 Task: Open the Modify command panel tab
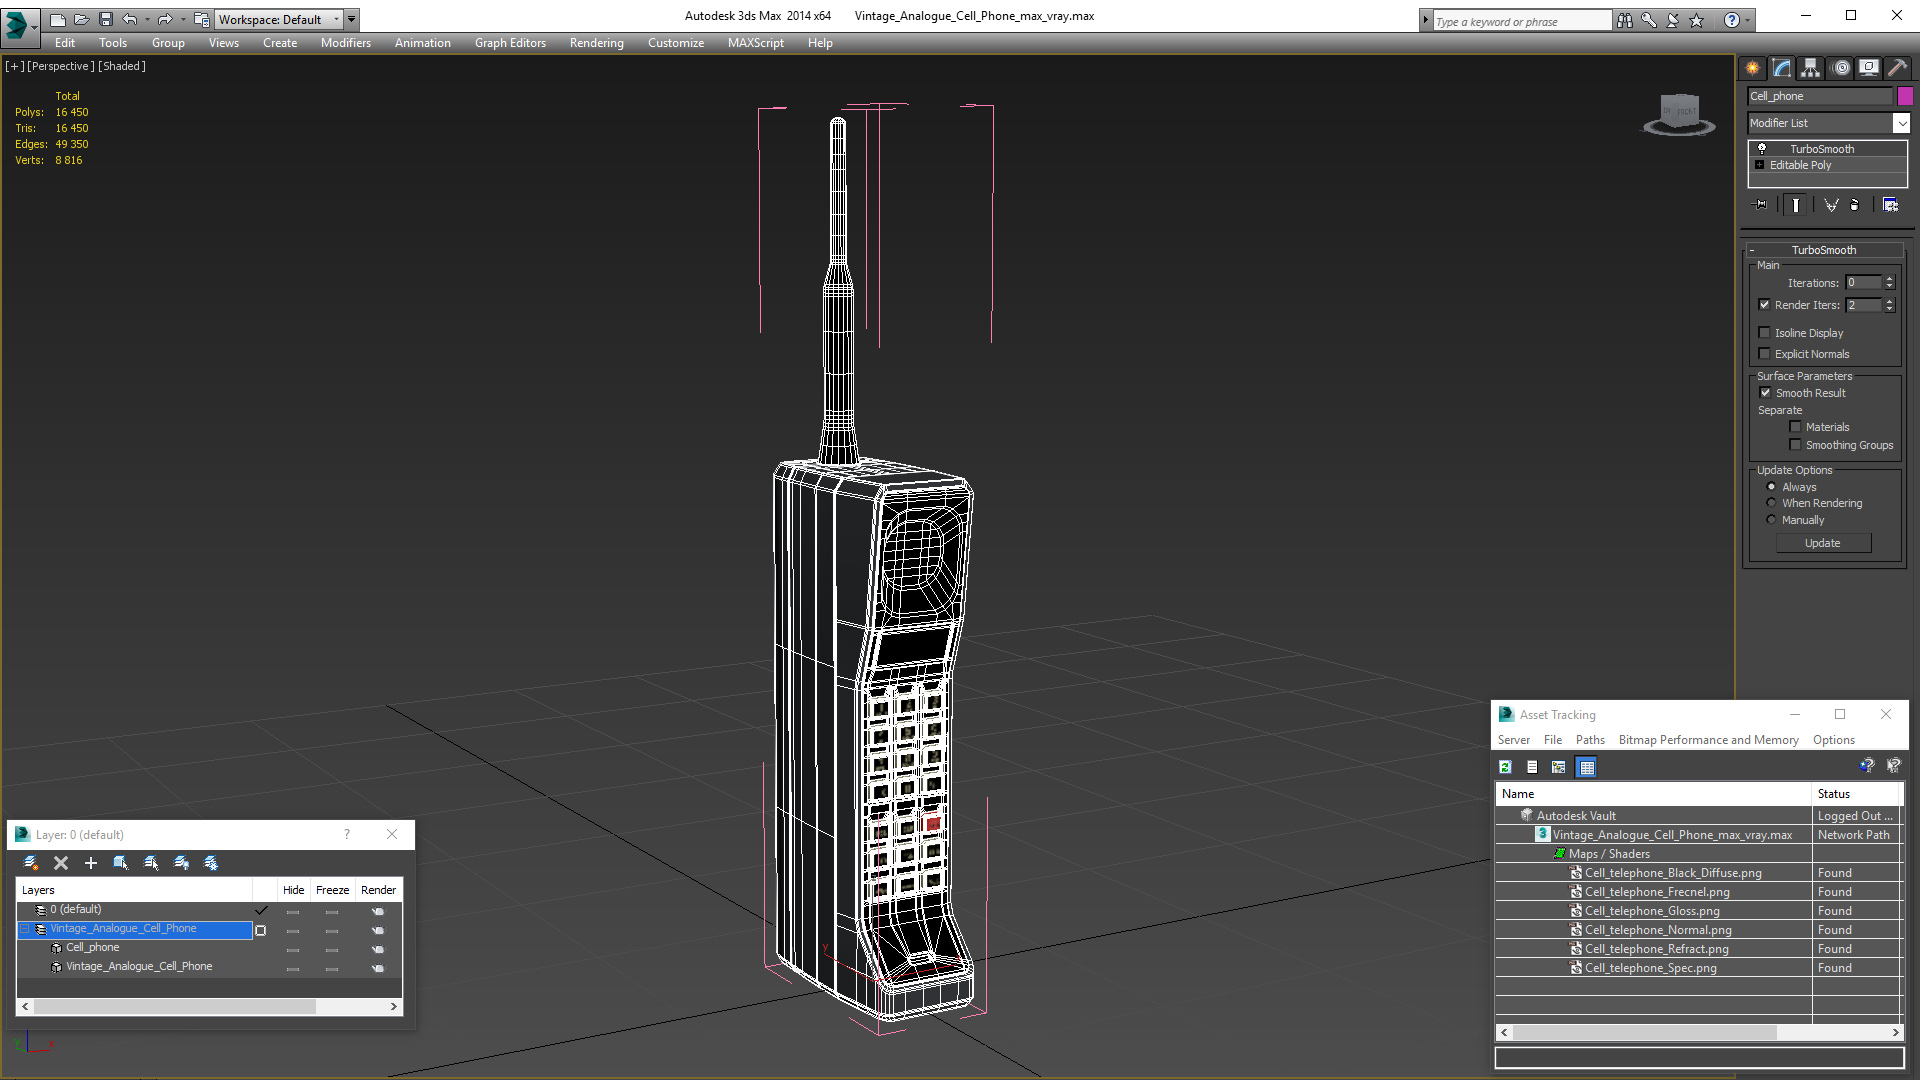pyautogui.click(x=1782, y=68)
